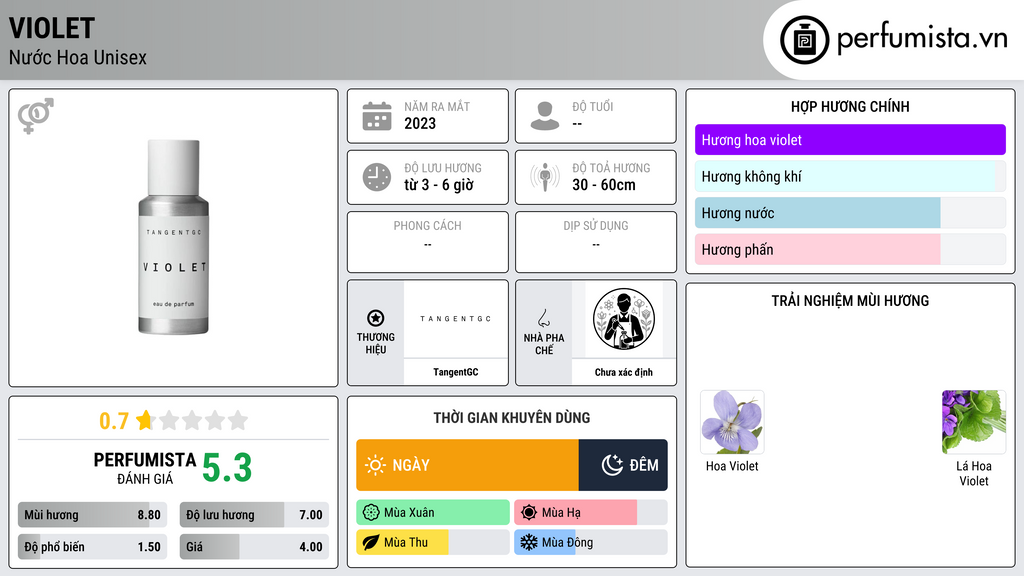Screen dimensions: 1024x576
Task: Click the Trải nghiệm mùi hương heading
Action: 850,301
